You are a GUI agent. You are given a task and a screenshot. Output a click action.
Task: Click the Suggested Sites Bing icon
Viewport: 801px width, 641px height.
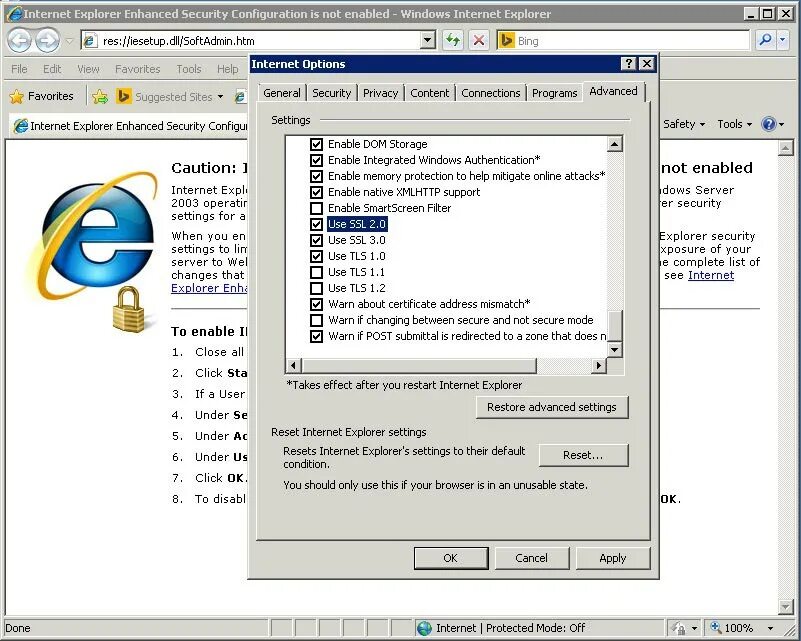click(124, 96)
